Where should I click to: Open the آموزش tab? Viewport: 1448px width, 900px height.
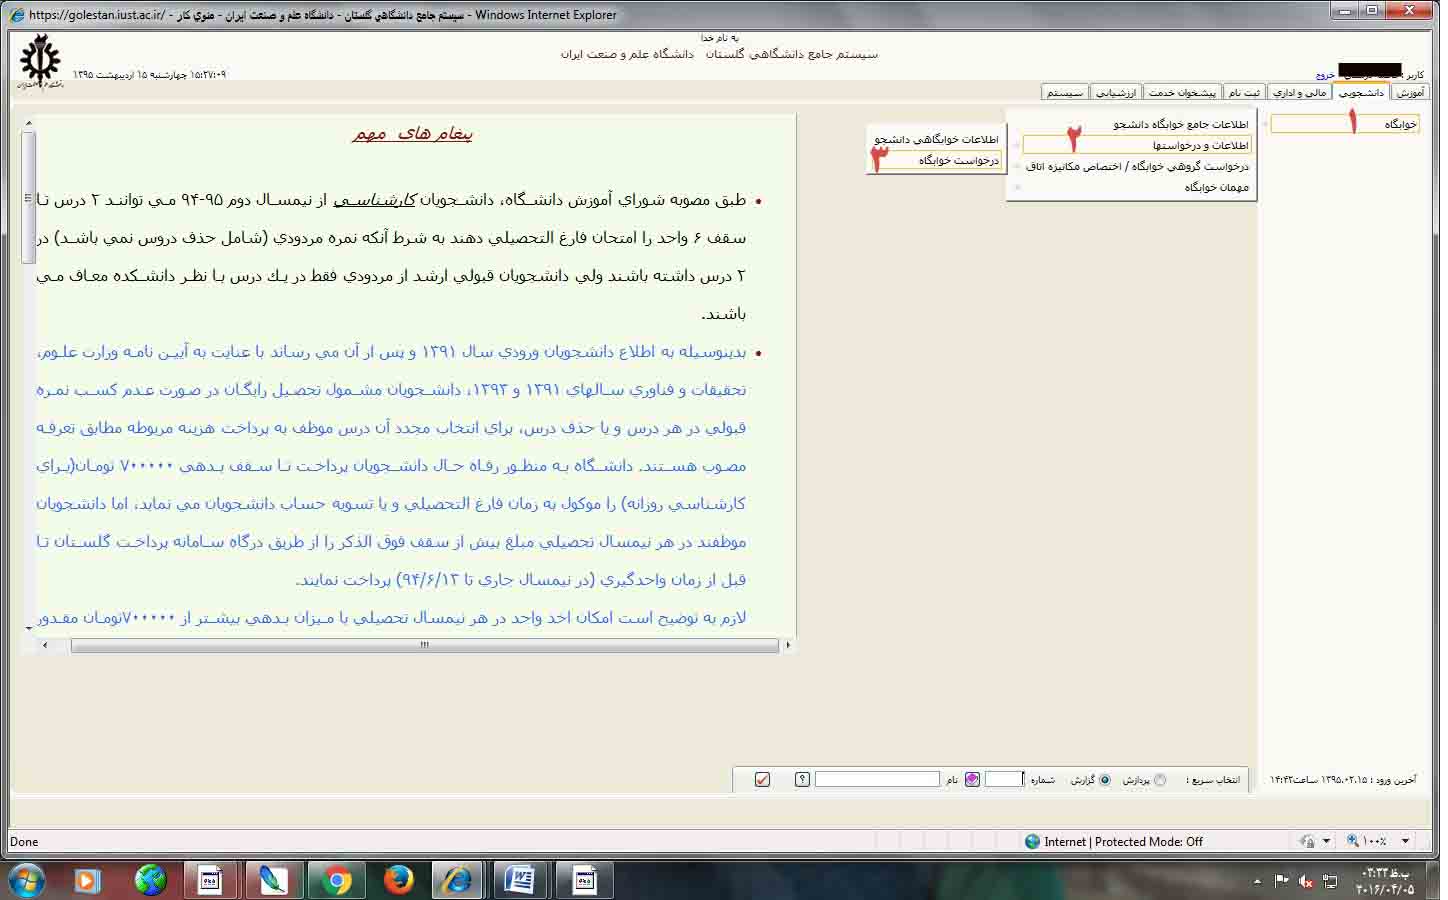pyautogui.click(x=1410, y=92)
